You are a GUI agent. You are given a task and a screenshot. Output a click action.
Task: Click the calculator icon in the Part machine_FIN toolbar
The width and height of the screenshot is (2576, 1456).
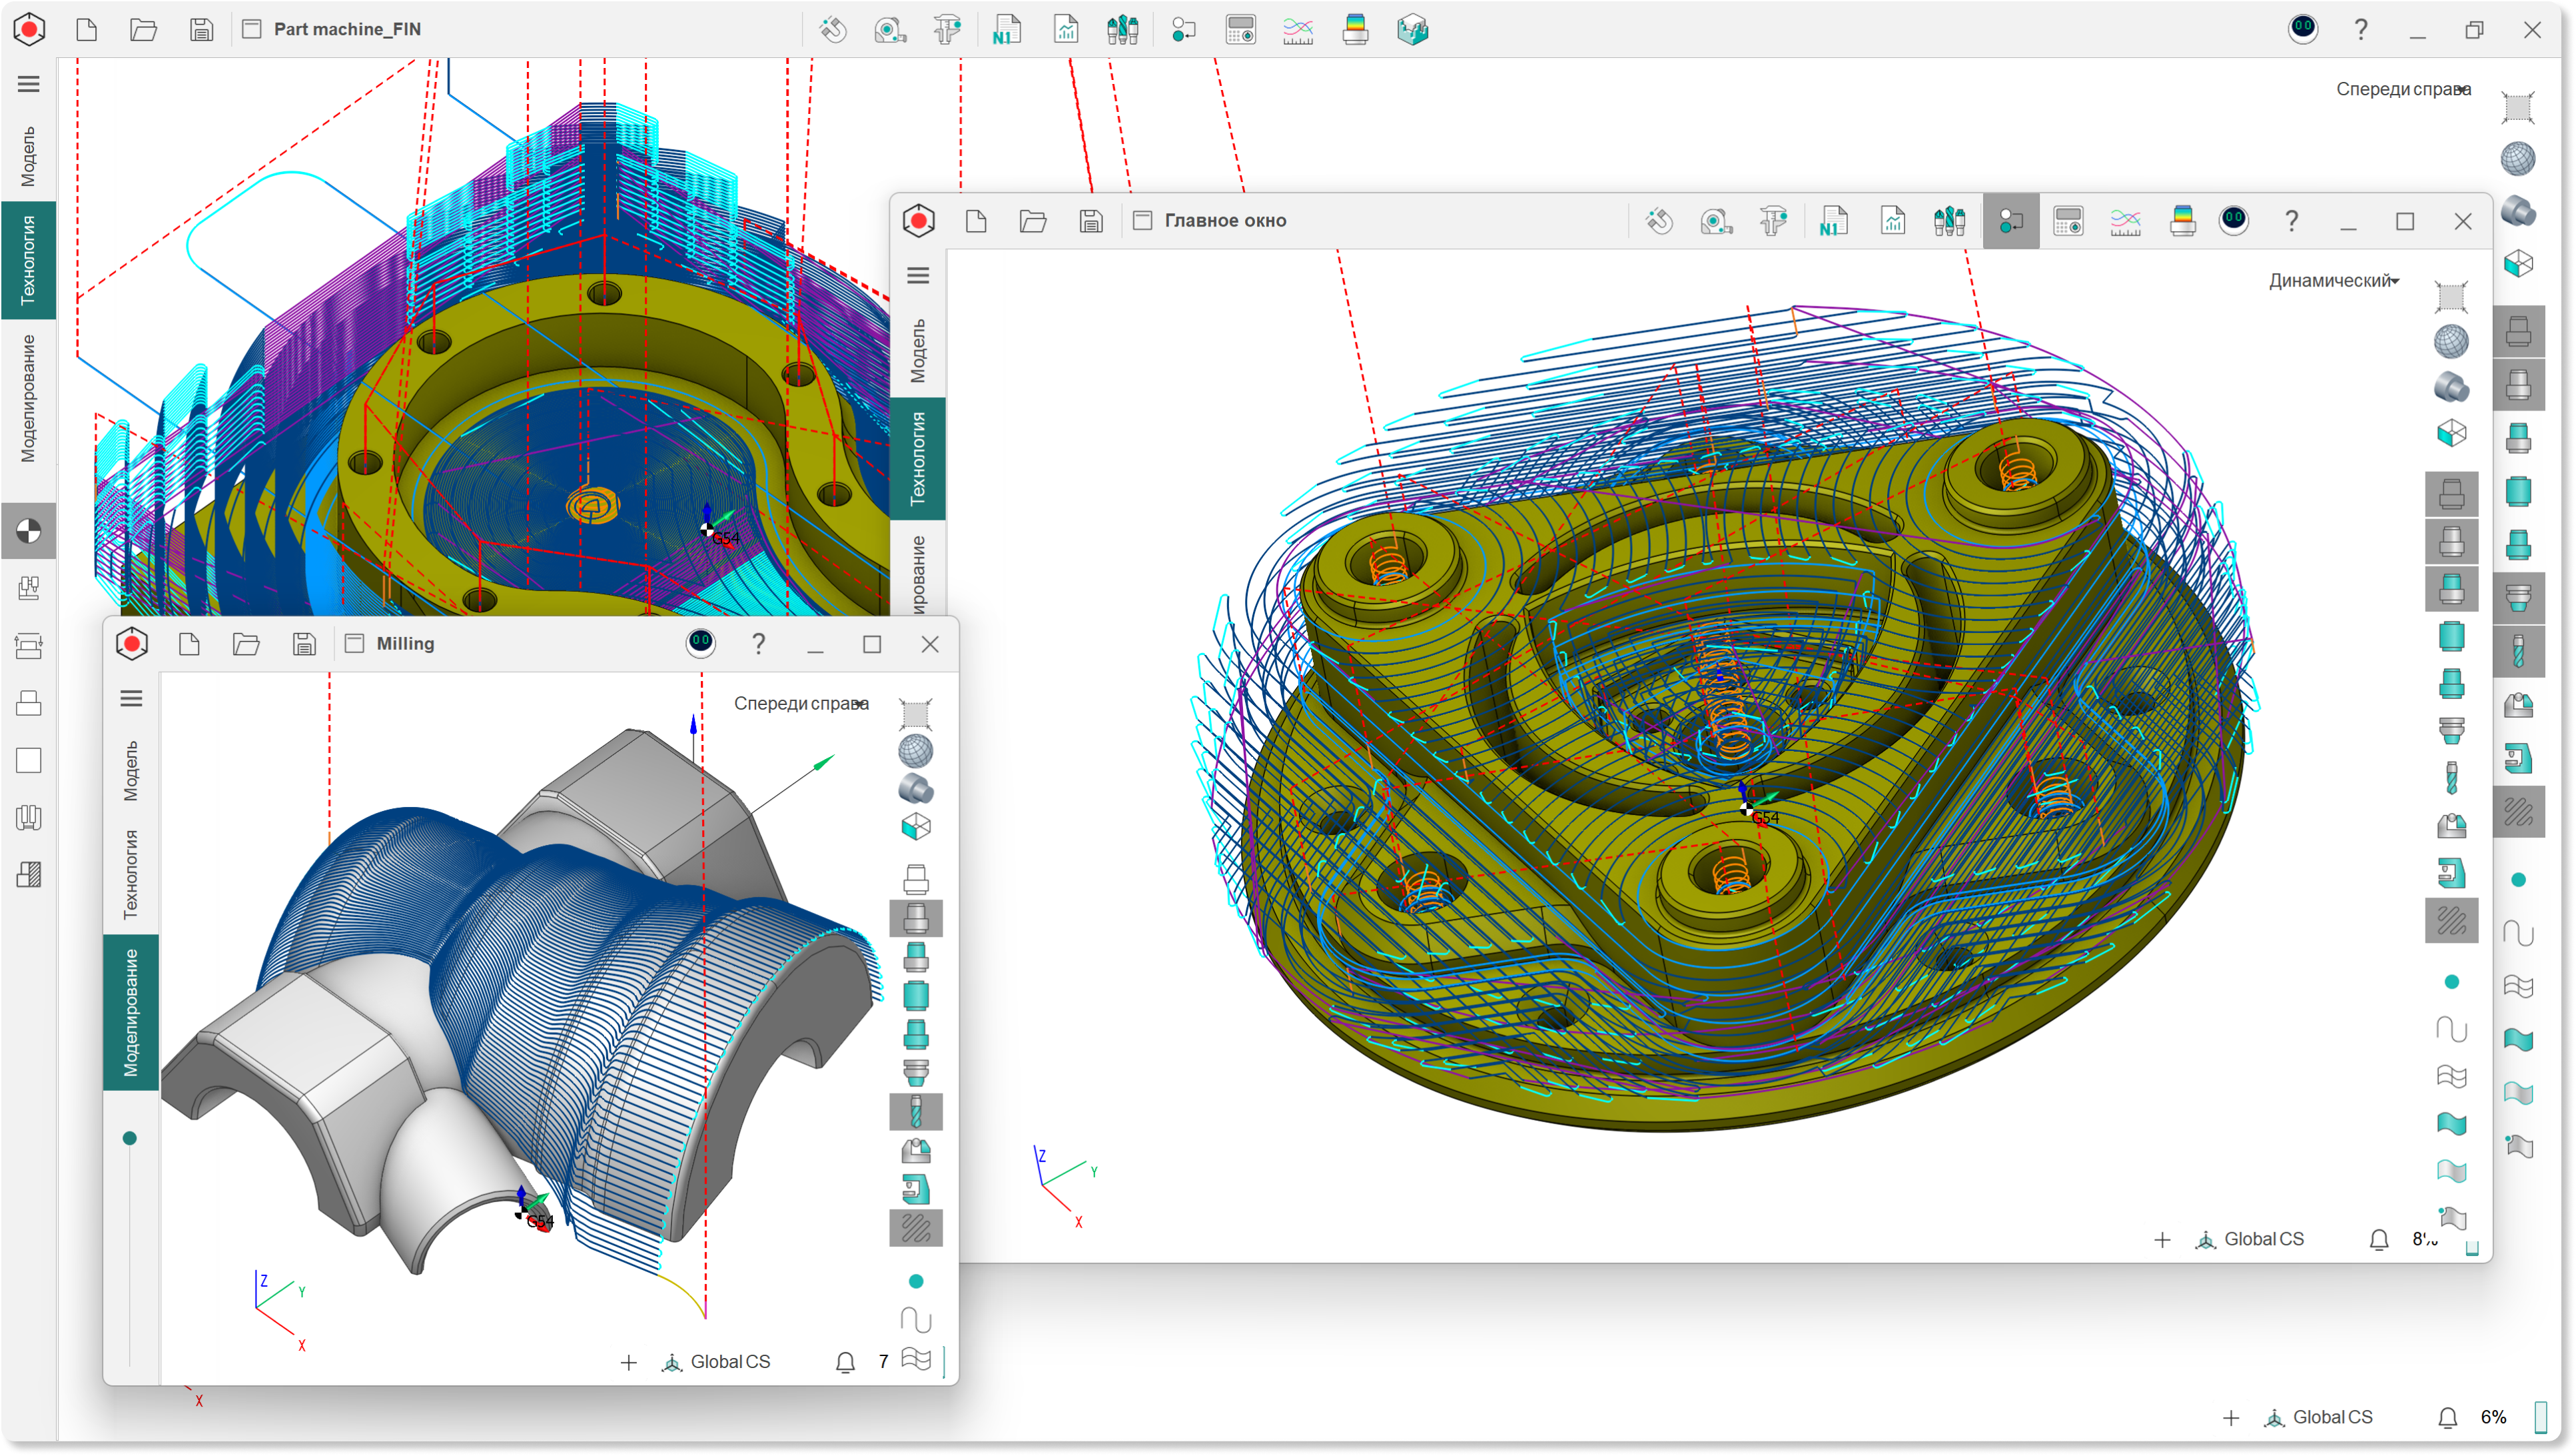click(x=1240, y=30)
